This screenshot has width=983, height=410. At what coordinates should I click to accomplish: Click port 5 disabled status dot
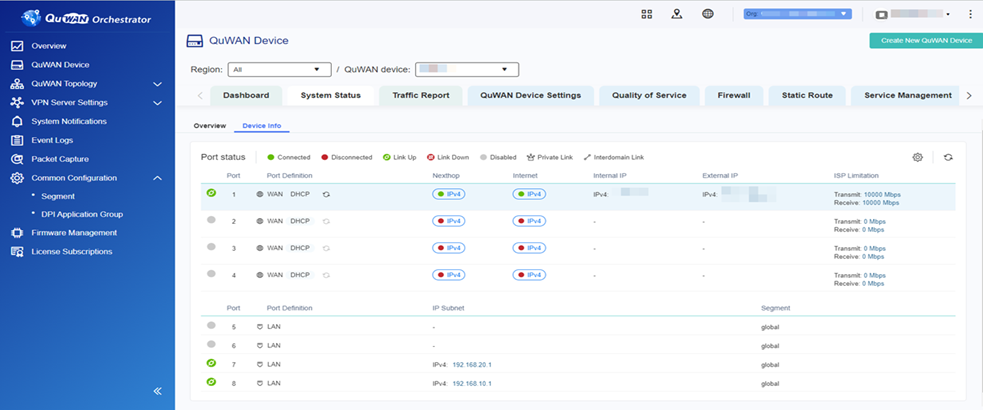pos(211,325)
